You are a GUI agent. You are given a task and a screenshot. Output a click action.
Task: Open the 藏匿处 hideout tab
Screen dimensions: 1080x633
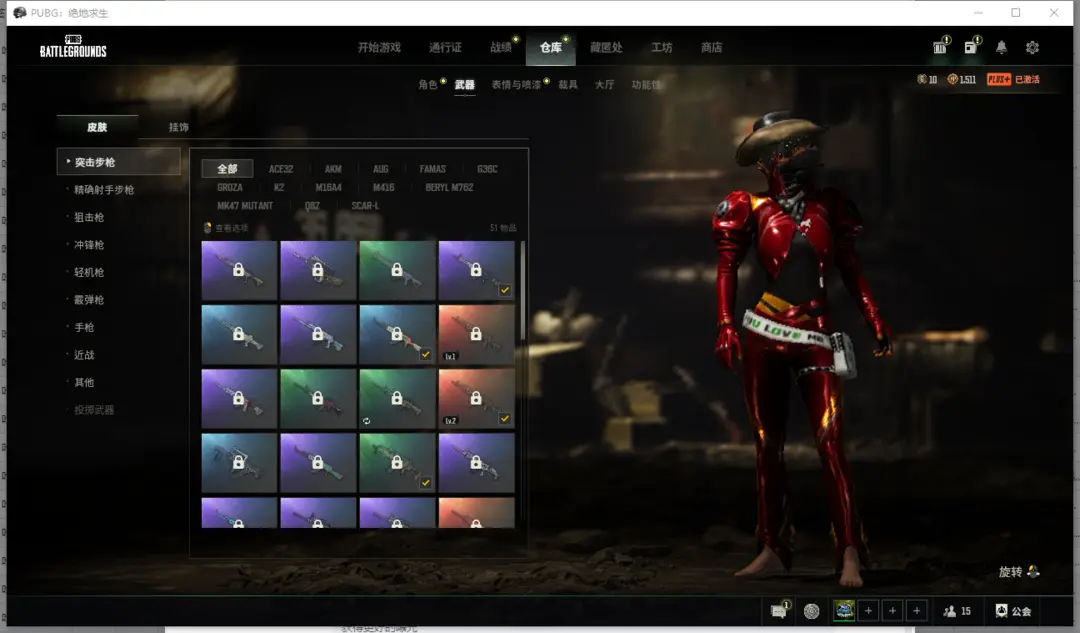tap(606, 47)
